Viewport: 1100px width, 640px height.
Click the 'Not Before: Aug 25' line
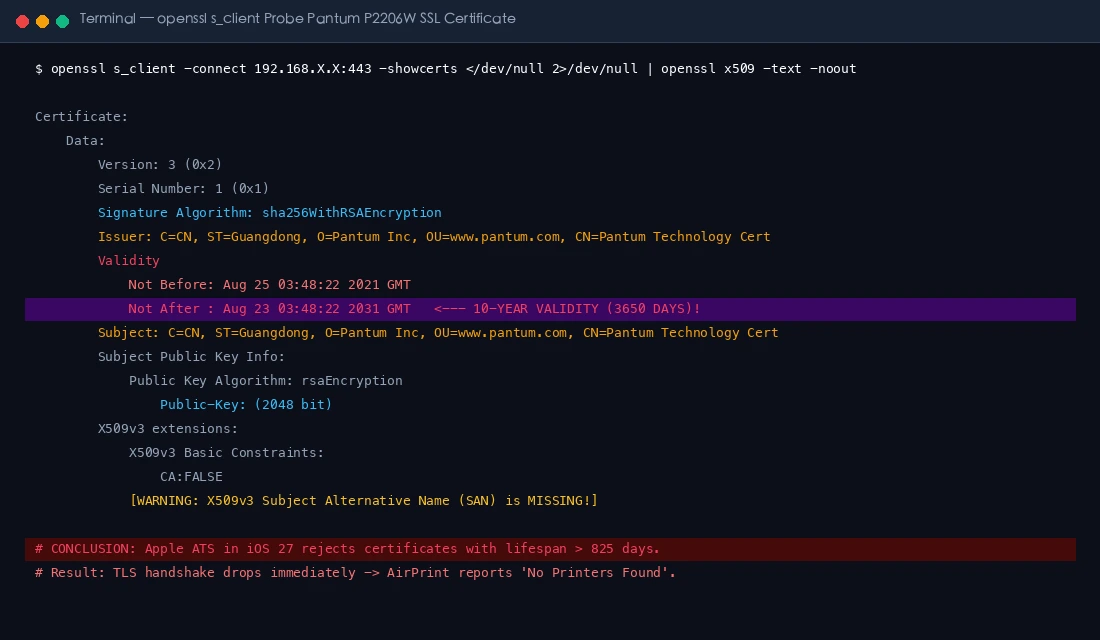point(269,284)
